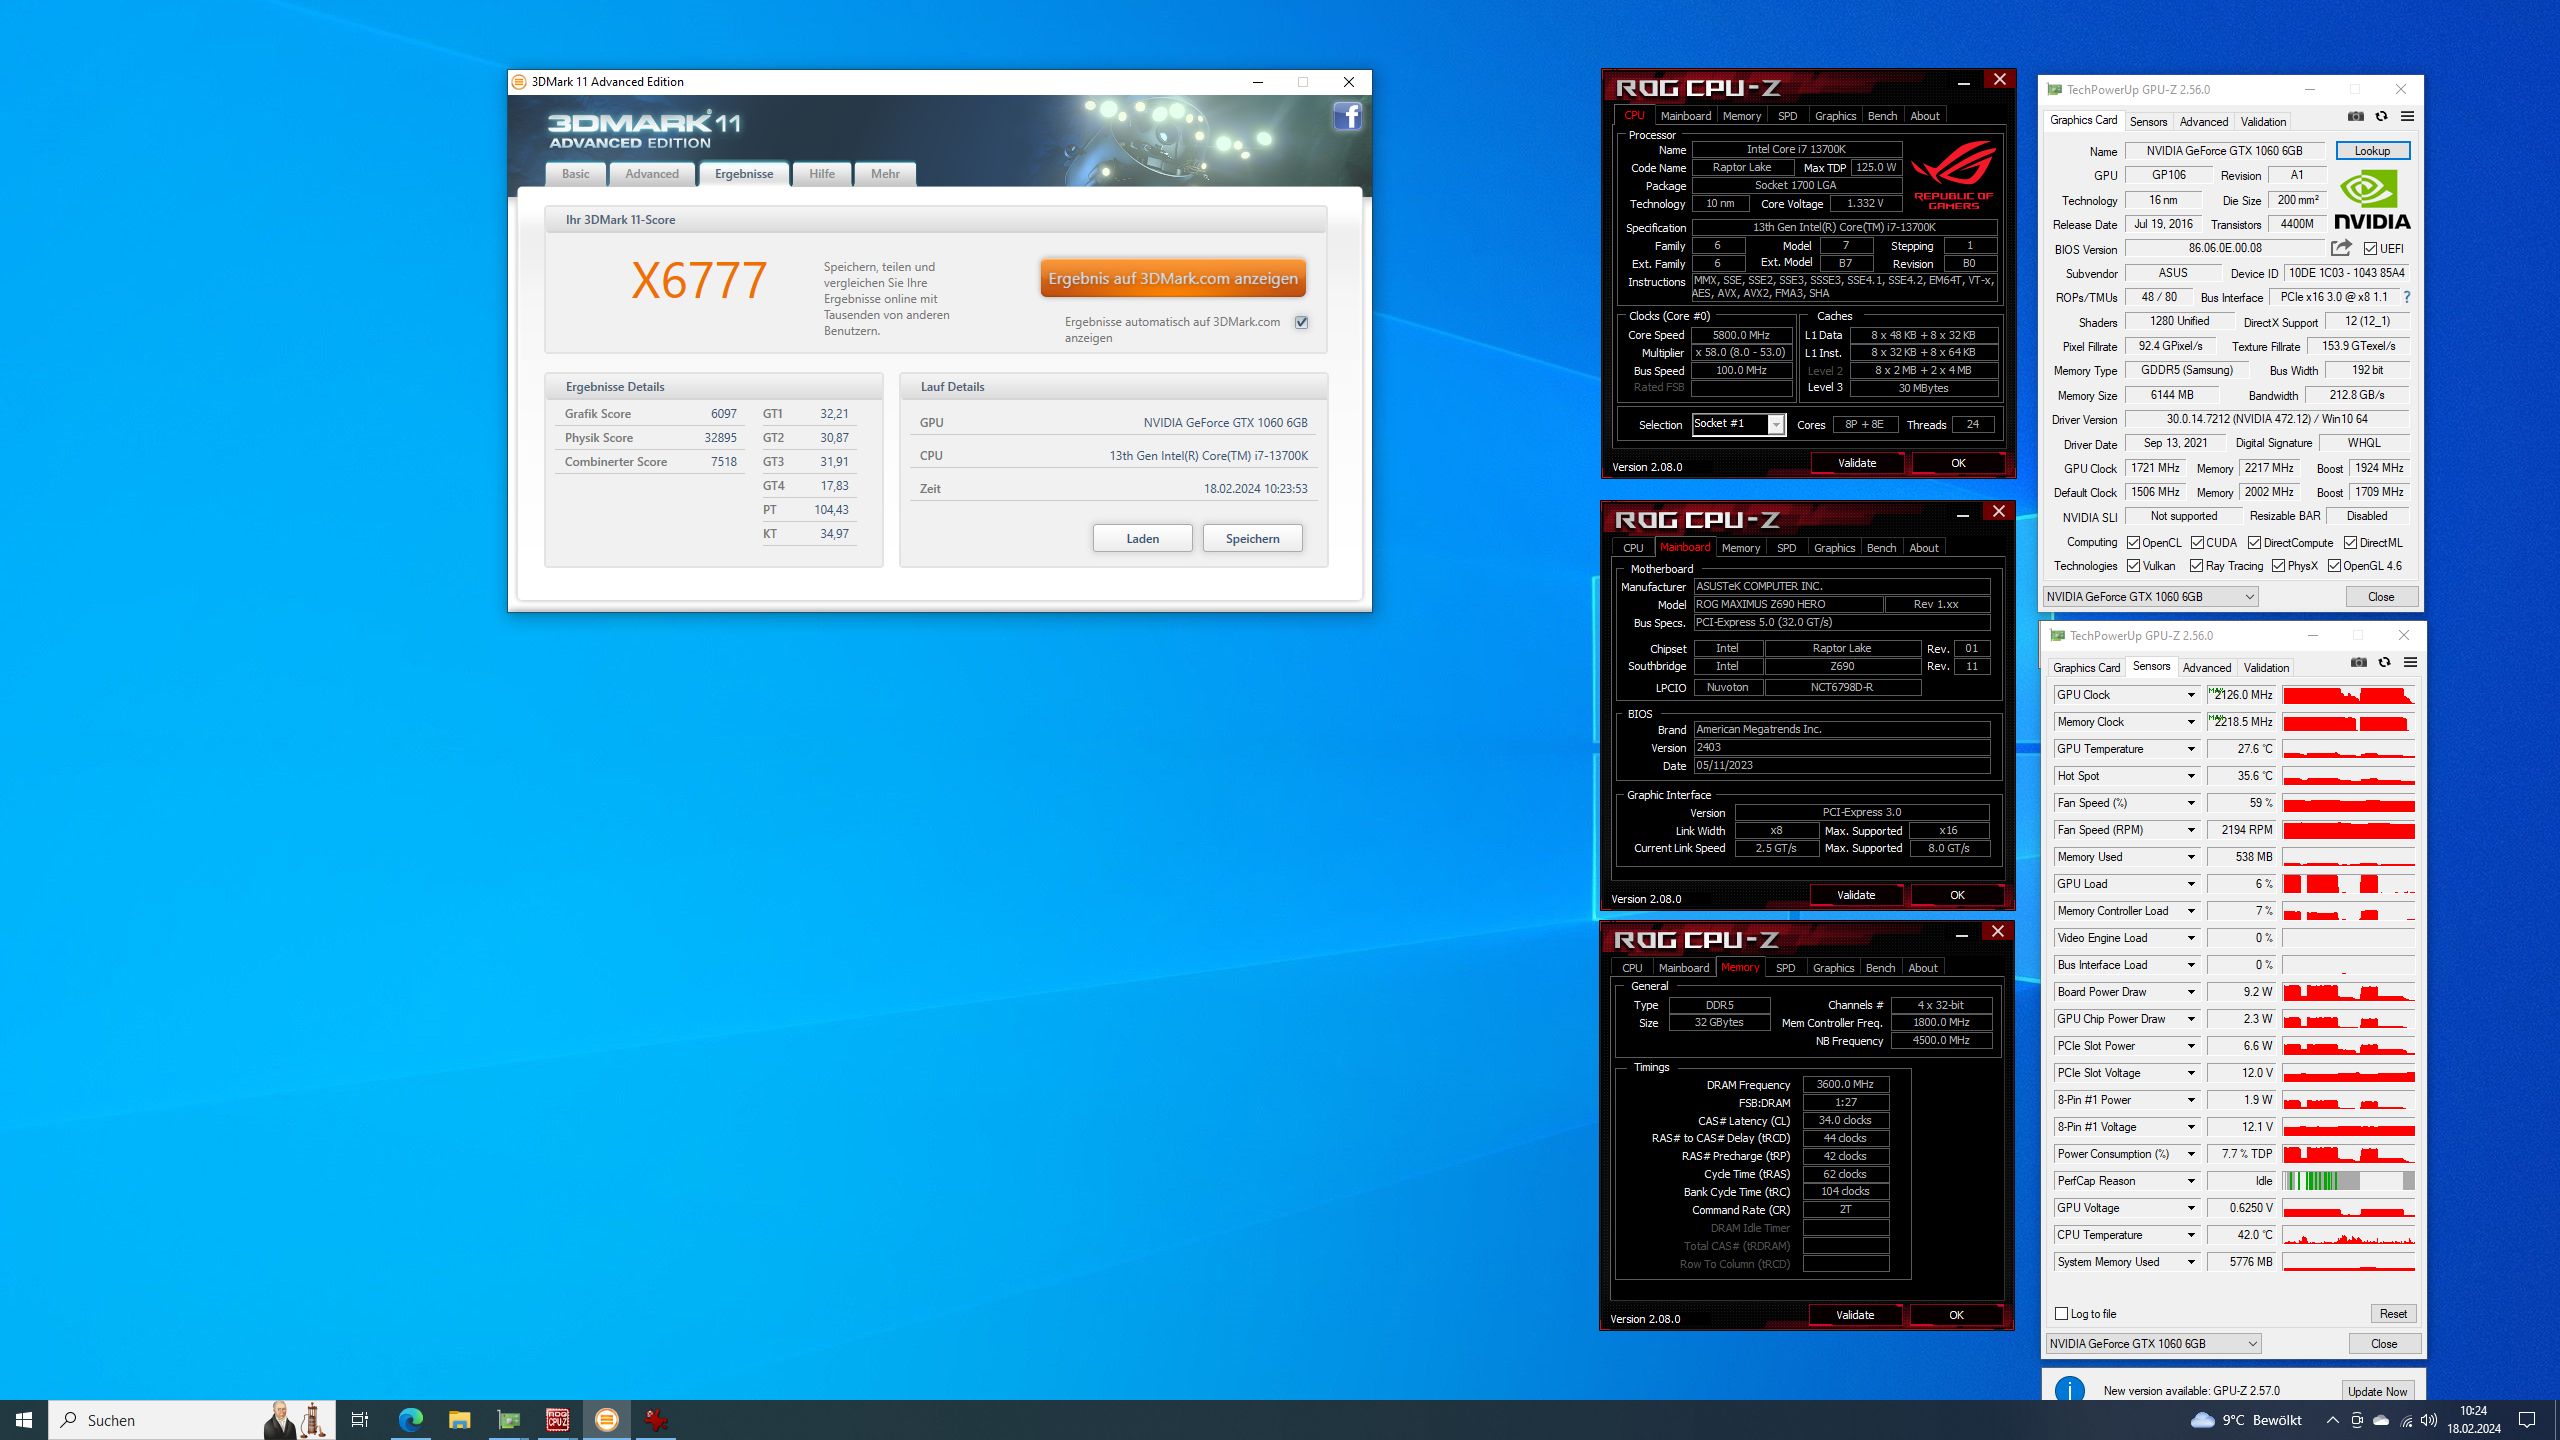2560x1440 pixels.
Task: Open Task View on the taskbar
Action: coord(360,1420)
